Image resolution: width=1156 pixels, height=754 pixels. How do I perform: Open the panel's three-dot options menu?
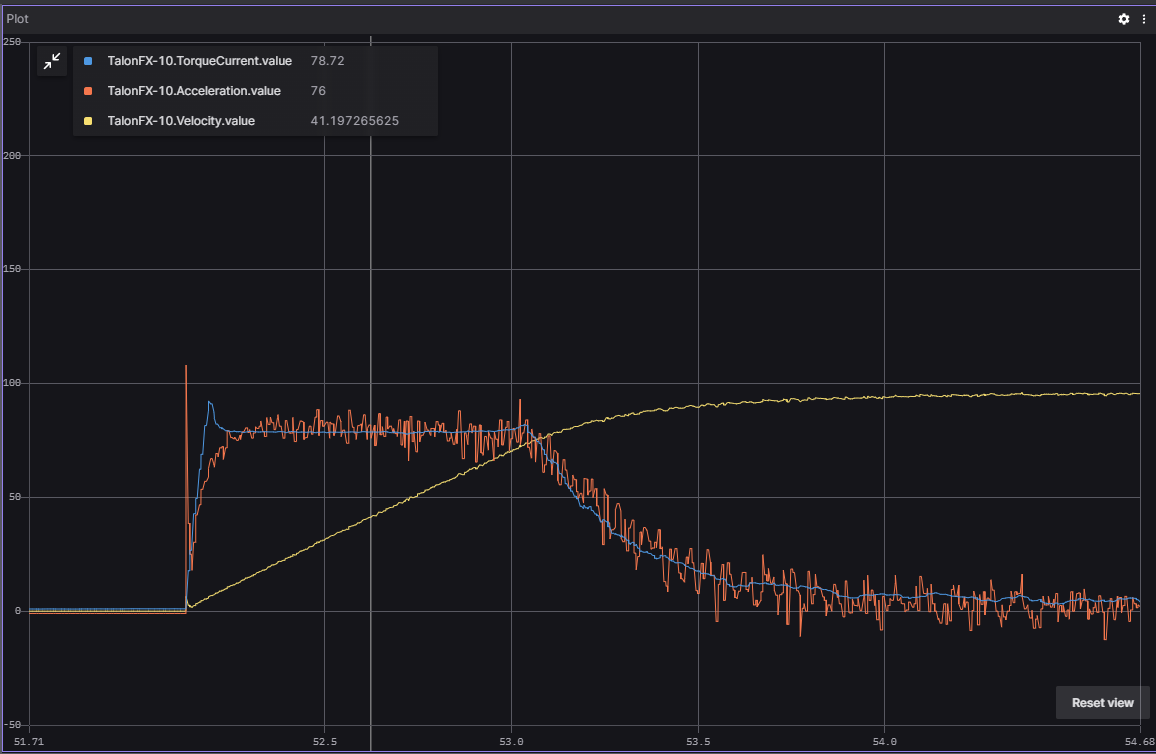pos(1144,19)
